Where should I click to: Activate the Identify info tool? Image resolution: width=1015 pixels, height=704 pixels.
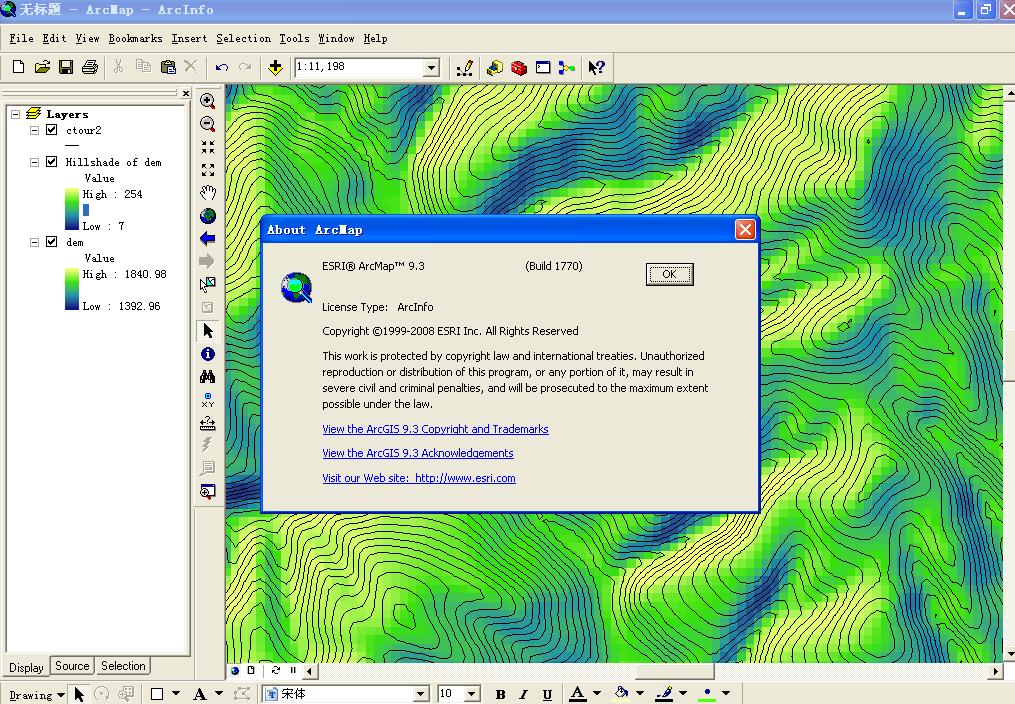tap(208, 354)
